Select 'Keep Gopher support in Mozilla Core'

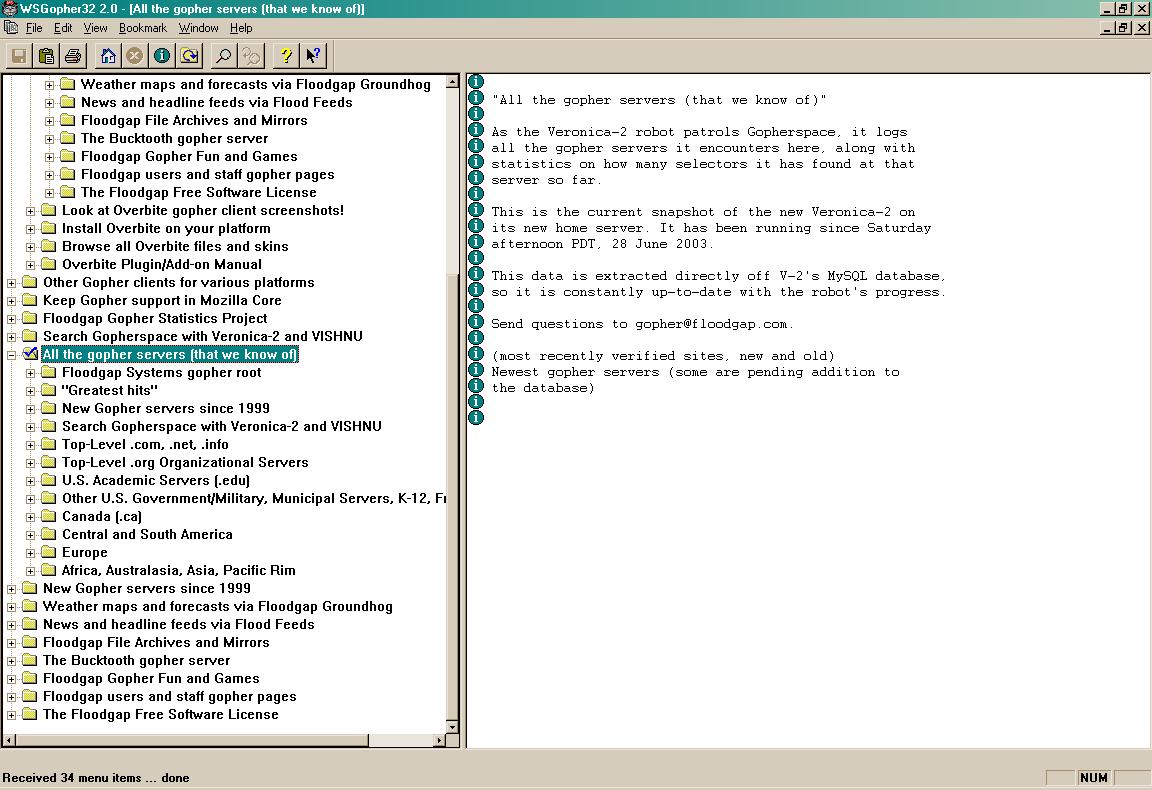162,301
